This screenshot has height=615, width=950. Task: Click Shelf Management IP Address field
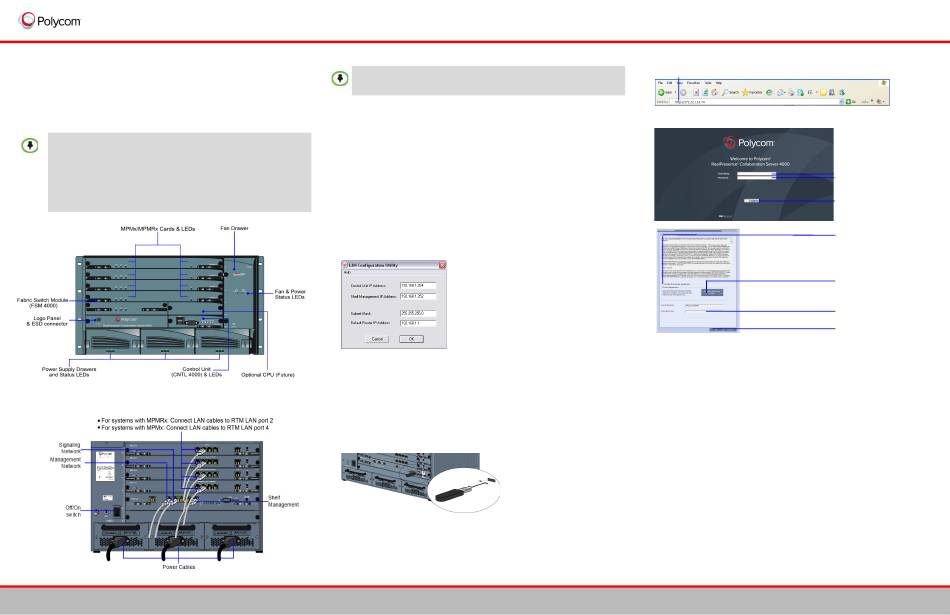point(418,296)
